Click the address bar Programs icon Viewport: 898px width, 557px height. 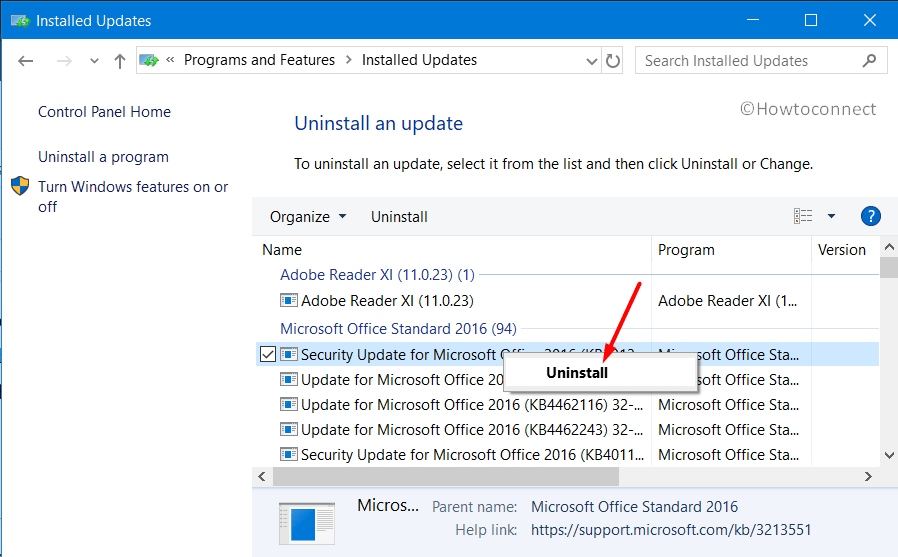coord(149,60)
